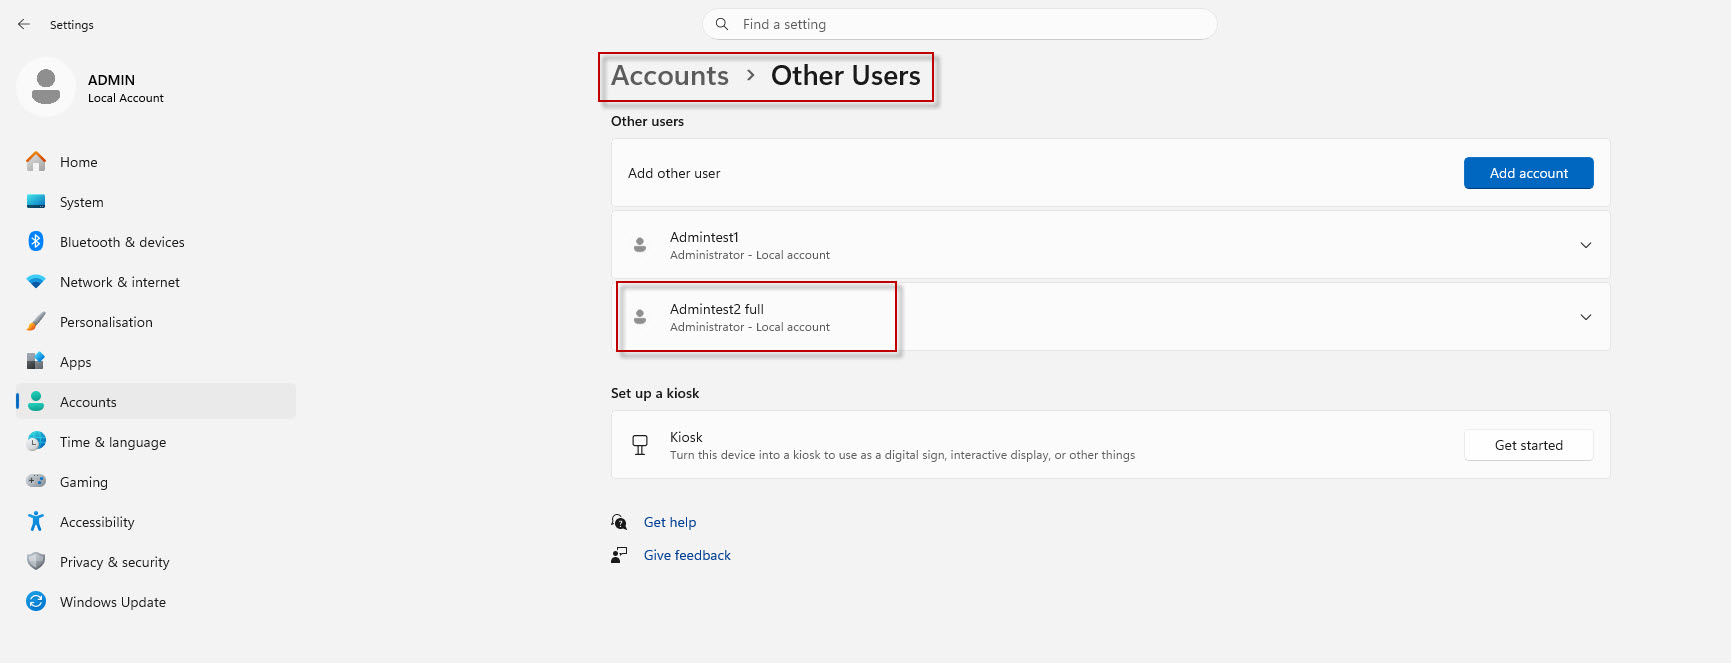The height and width of the screenshot is (663, 1731).
Task: Open the Get help link
Action: [x=670, y=522]
